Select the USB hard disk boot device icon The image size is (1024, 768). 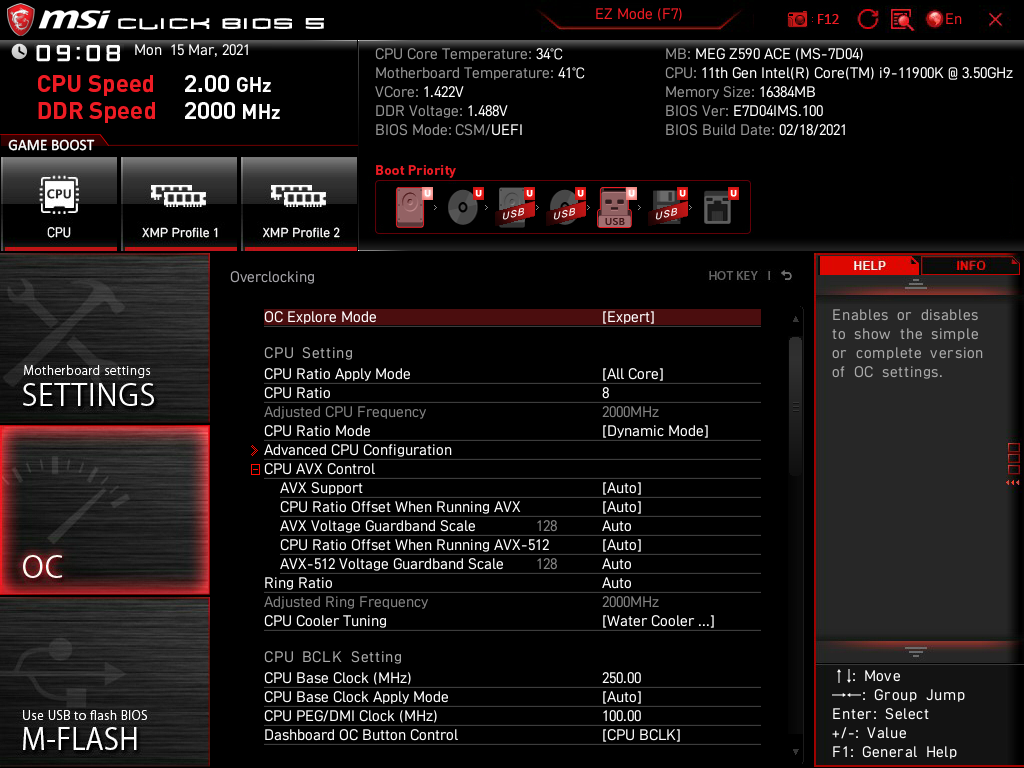click(515, 207)
